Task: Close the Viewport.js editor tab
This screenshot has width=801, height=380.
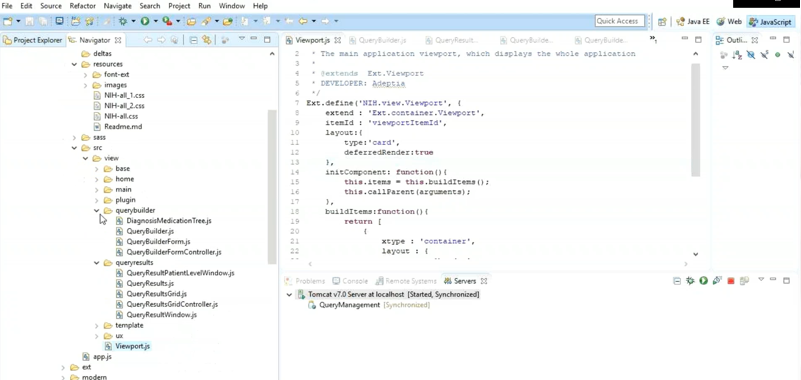Action: (339, 40)
